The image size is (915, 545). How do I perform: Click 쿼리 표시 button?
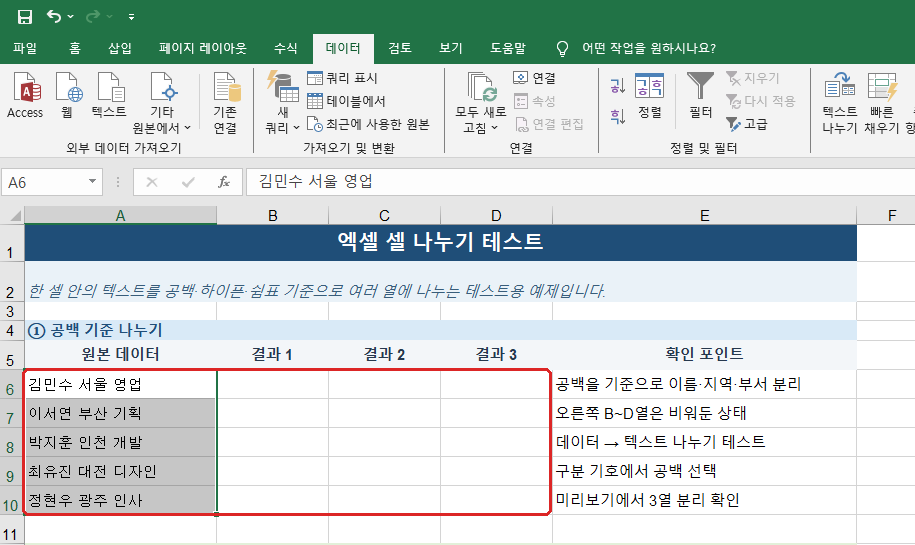[x=343, y=78]
